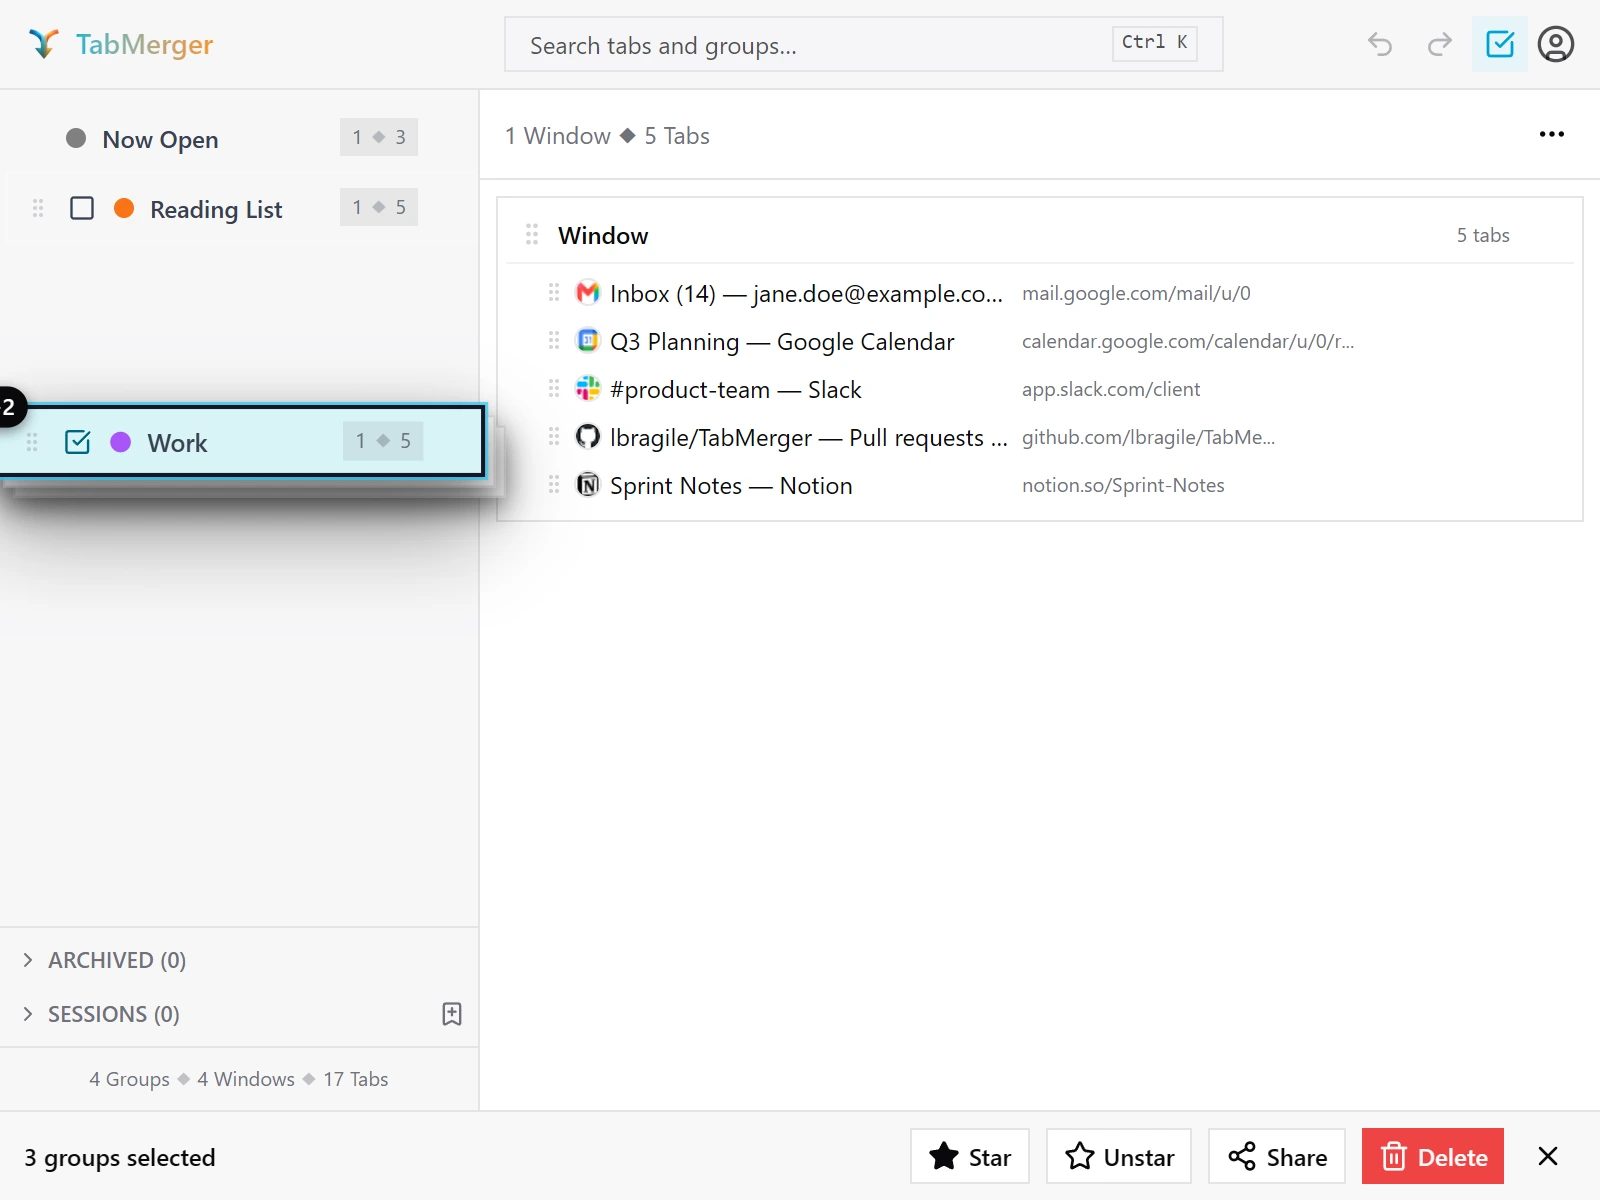1600x1200 pixels.
Task: Click the Notion favicon of Sprint Notes tab
Action: [x=588, y=485]
